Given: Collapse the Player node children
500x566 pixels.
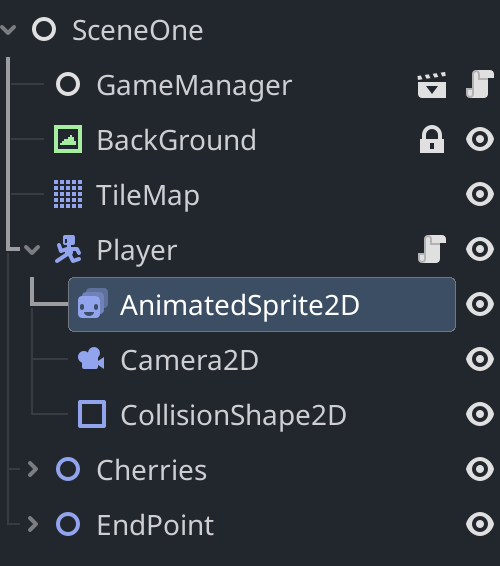Looking at the screenshot, I should click(32, 249).
